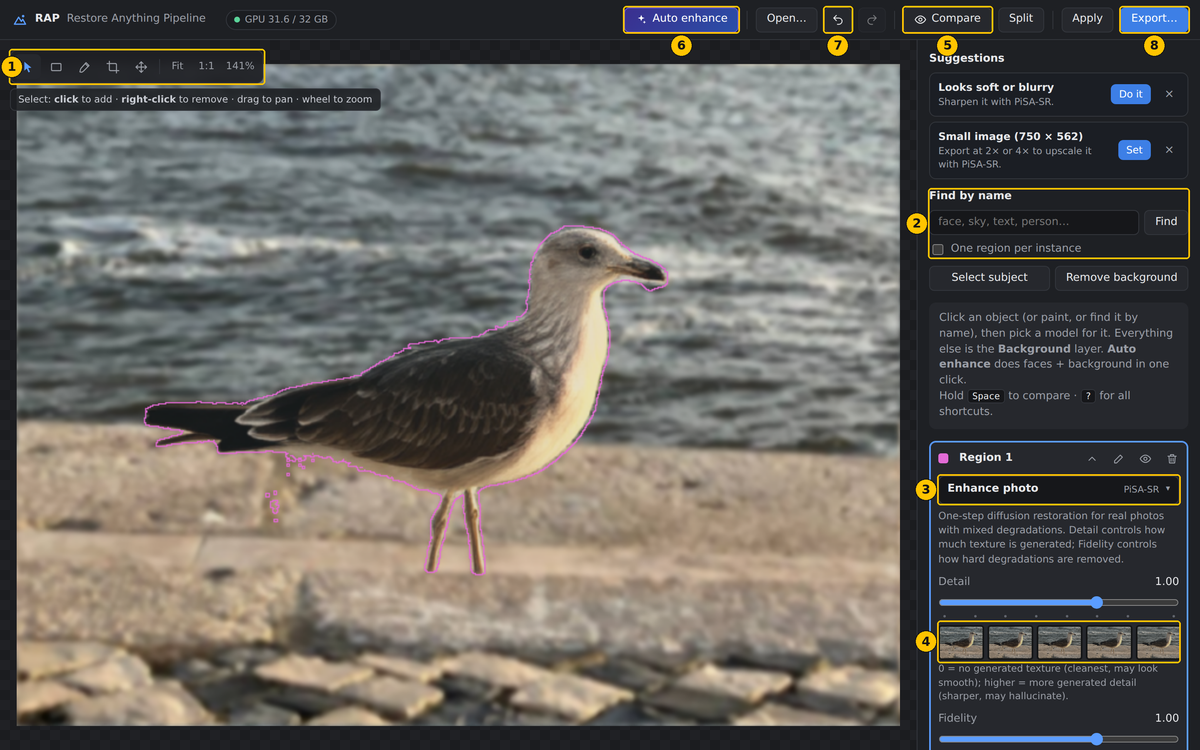Click the RAP logo icon
The height and width of the screenshot is (750, 1200).
[x=20, y=19]
